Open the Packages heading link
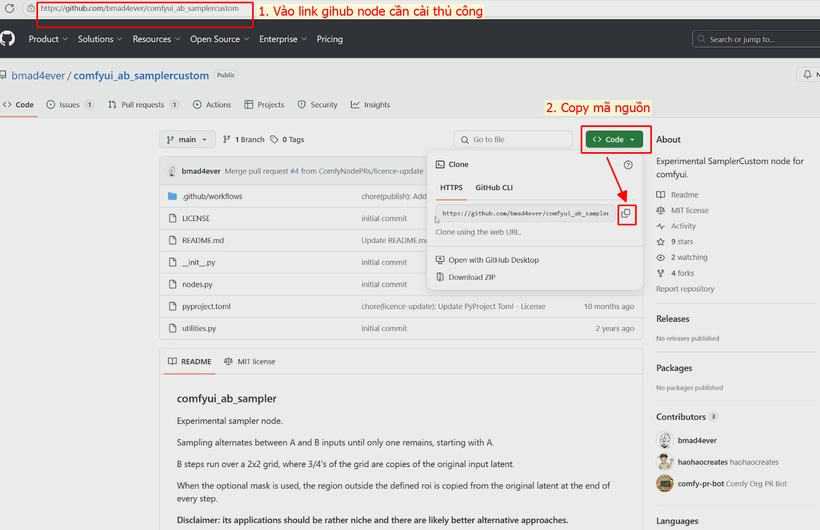Viewport: 820px width, 530px height. pyautogui.click(x=674, y=368)
